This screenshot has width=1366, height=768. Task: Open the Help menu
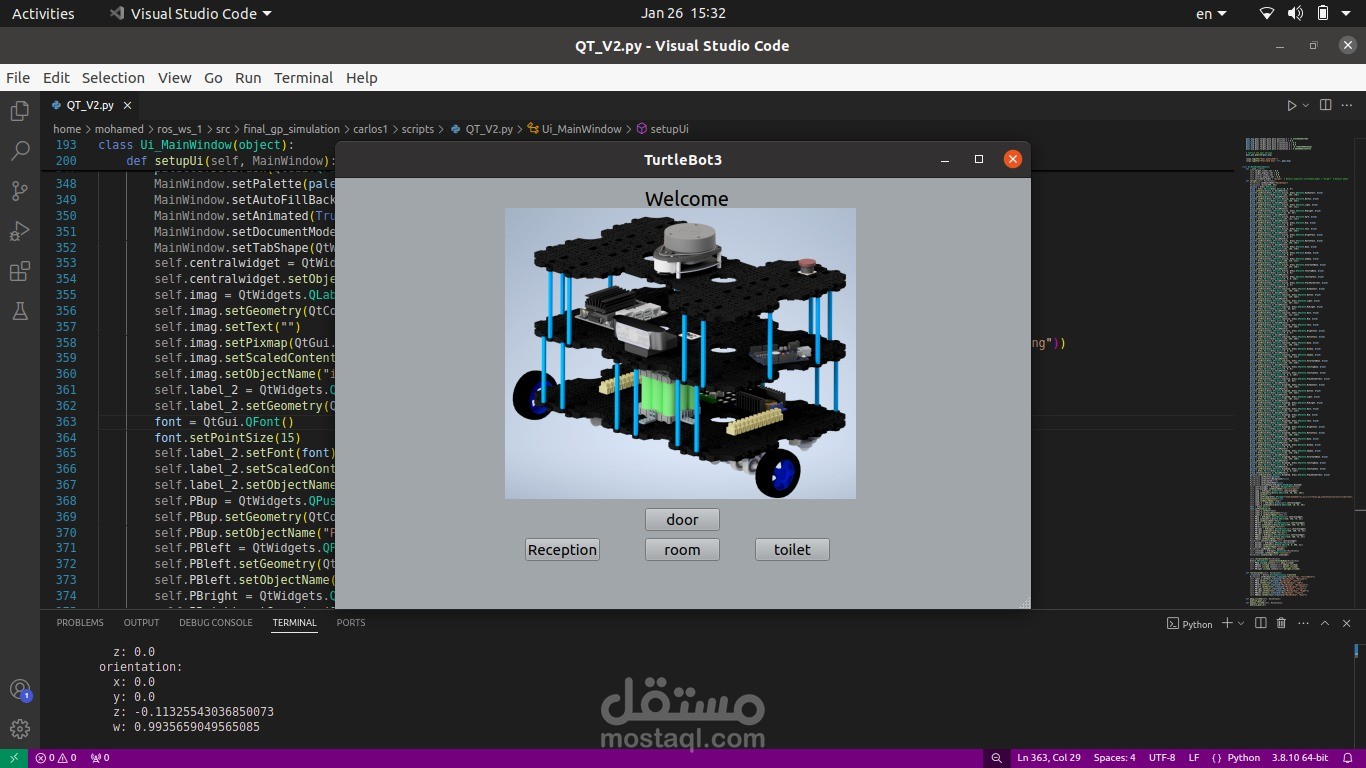click(361, 78)
